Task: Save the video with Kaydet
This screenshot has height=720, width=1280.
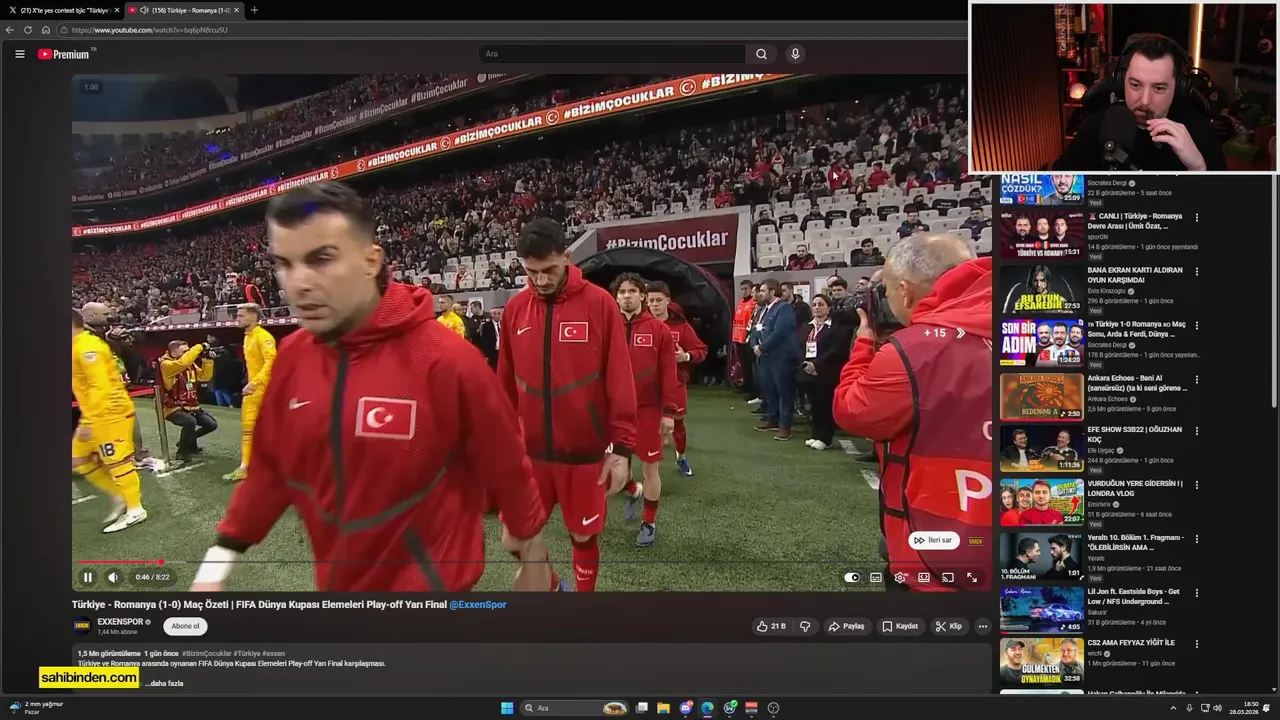Action: click(x=900, y=626)
